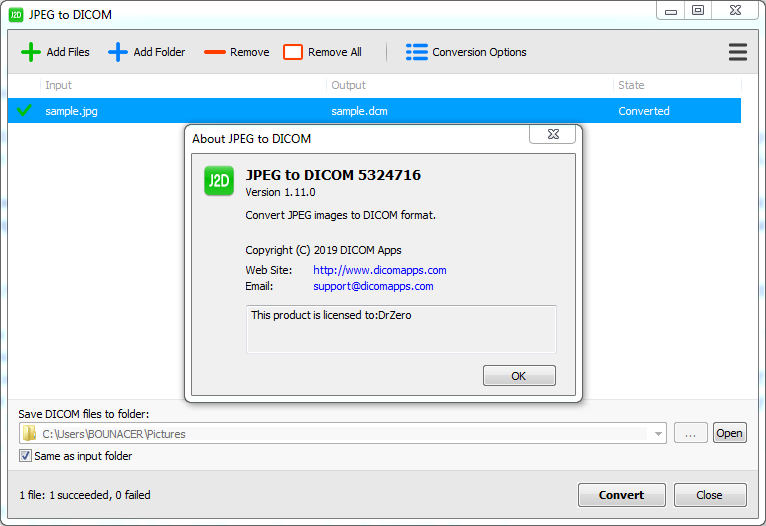This screenshot has height=526, width=766.
Task: Click the Convert button
Action: pyautogui.click(x=621, y=495)
